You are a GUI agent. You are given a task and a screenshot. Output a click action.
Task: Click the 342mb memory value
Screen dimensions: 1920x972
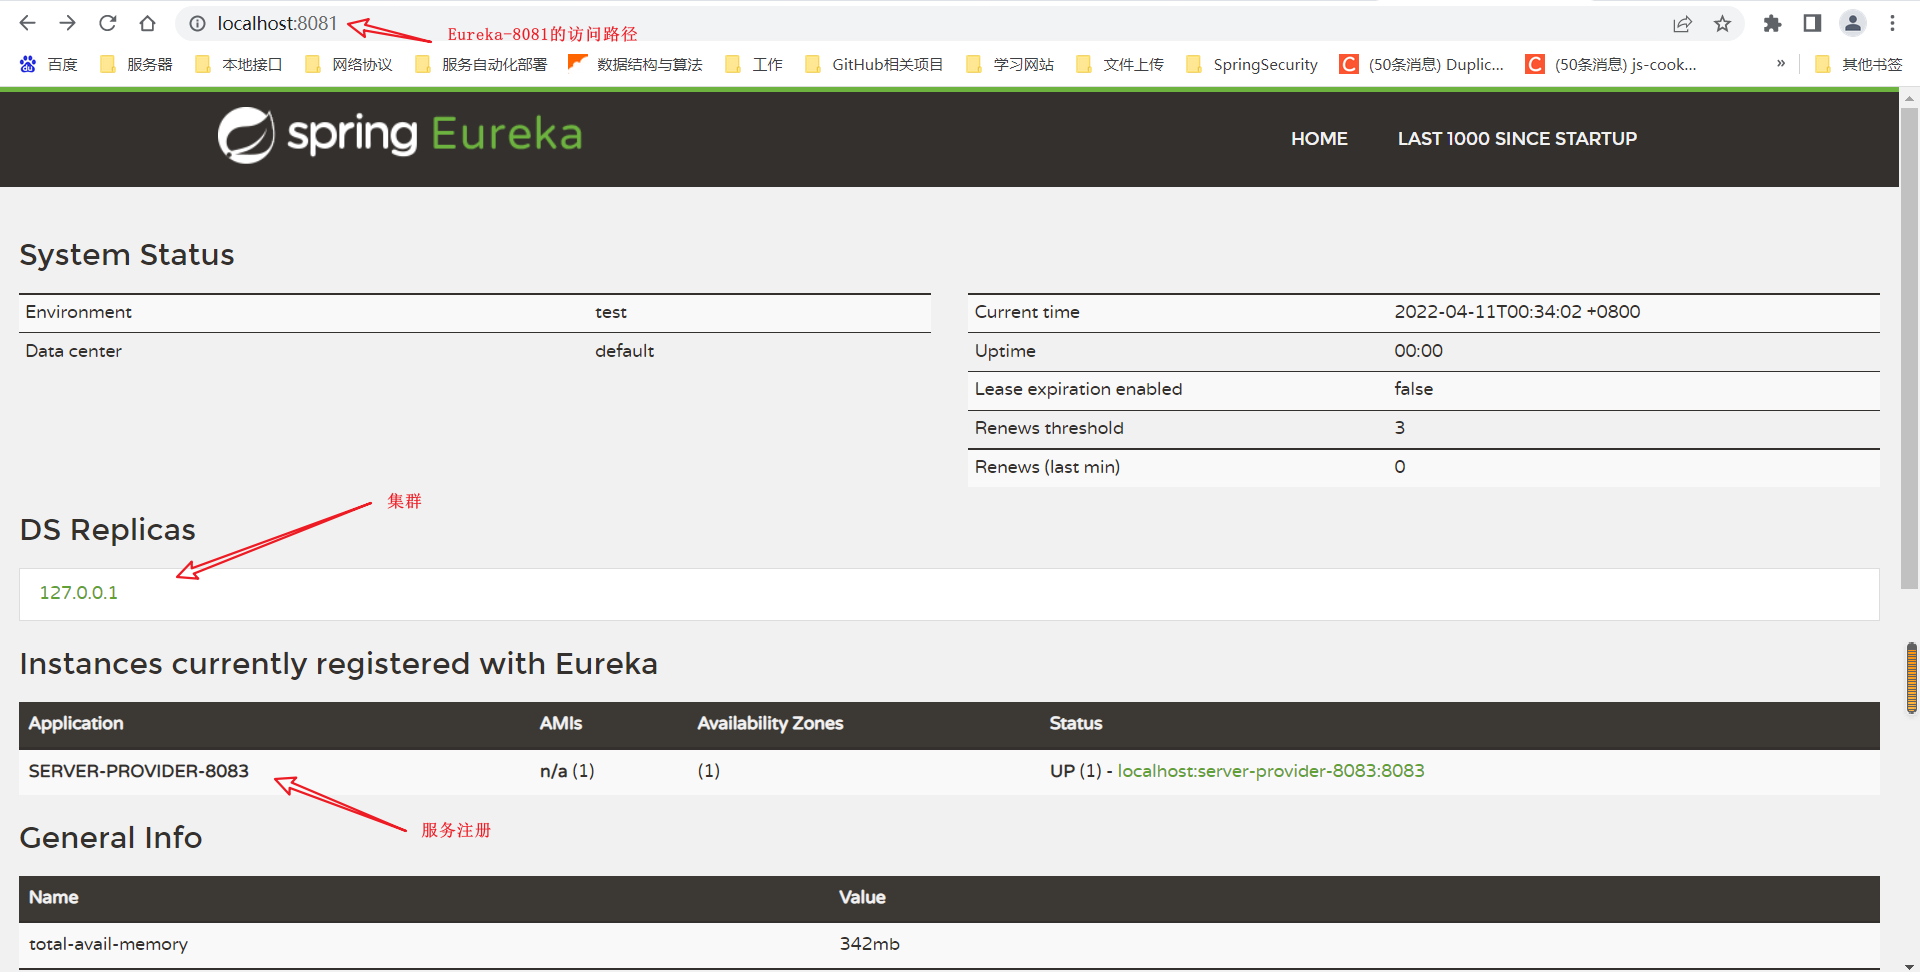869,944
